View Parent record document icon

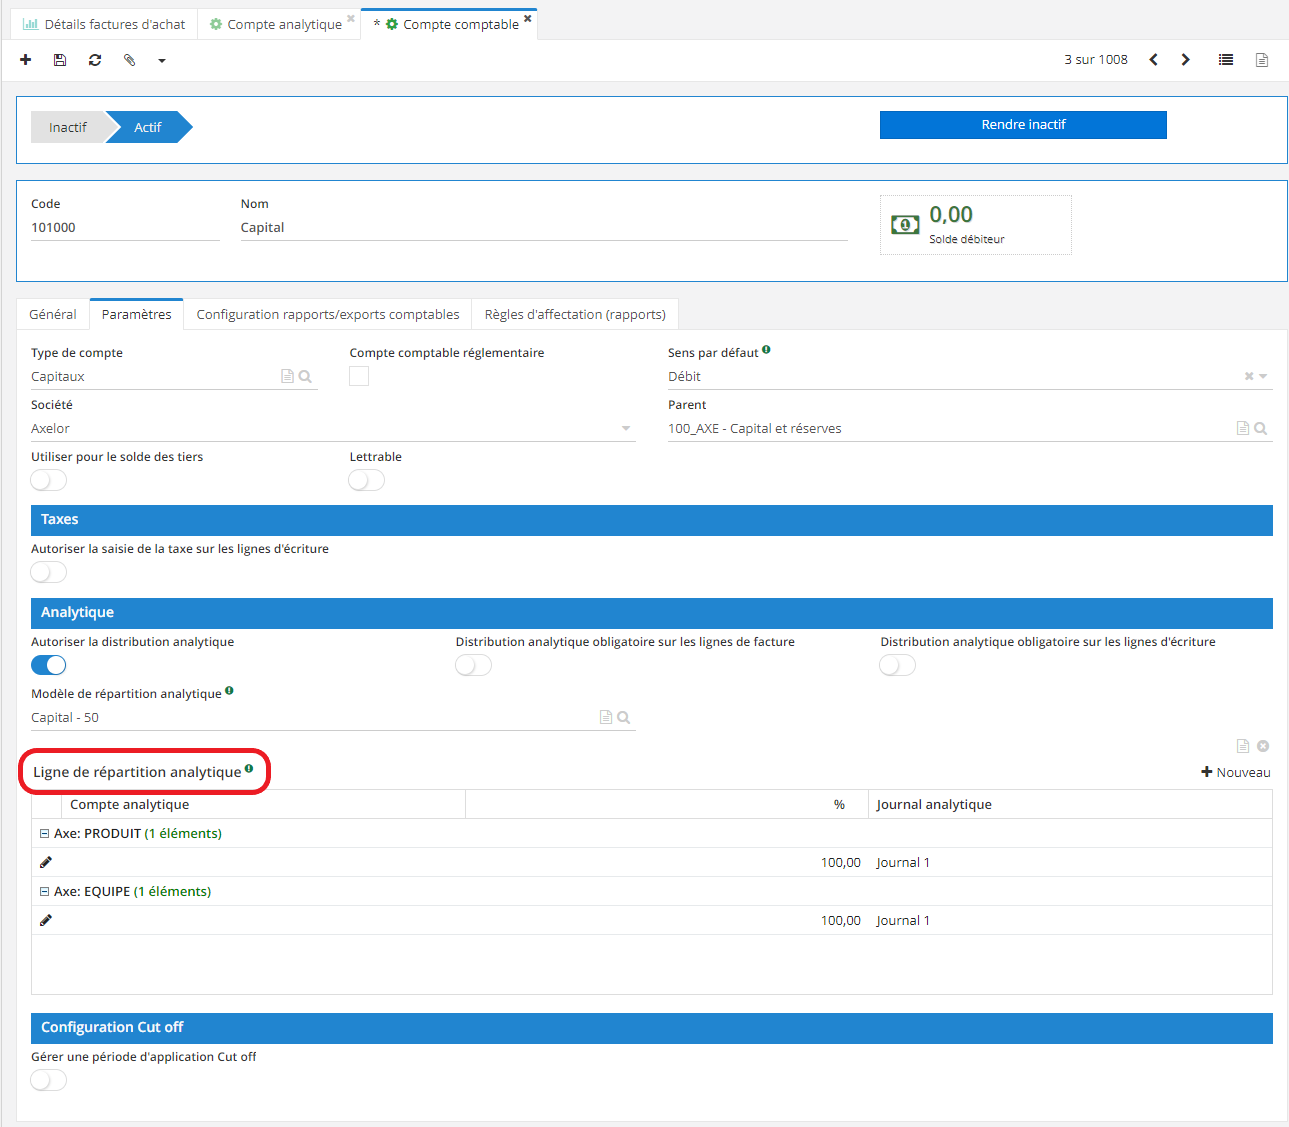pos(1243,429)
